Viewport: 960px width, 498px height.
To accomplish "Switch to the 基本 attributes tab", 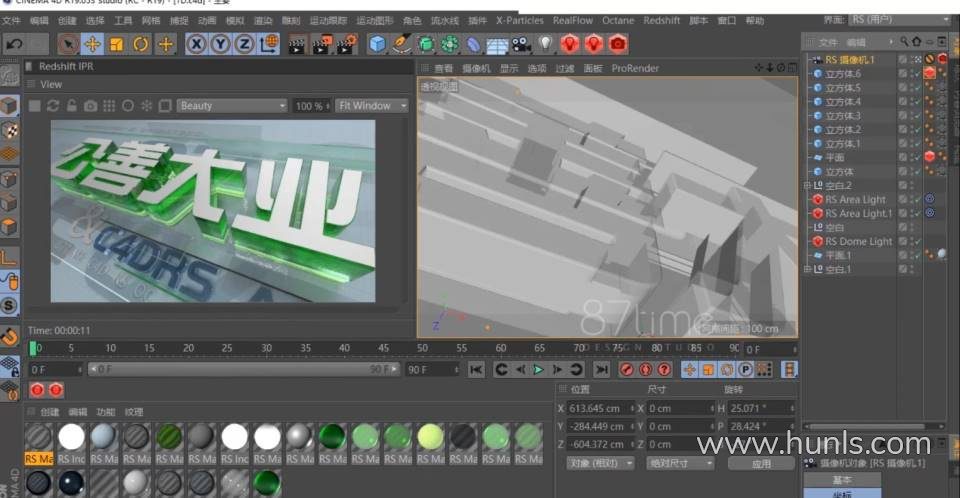I will (842, 480).
